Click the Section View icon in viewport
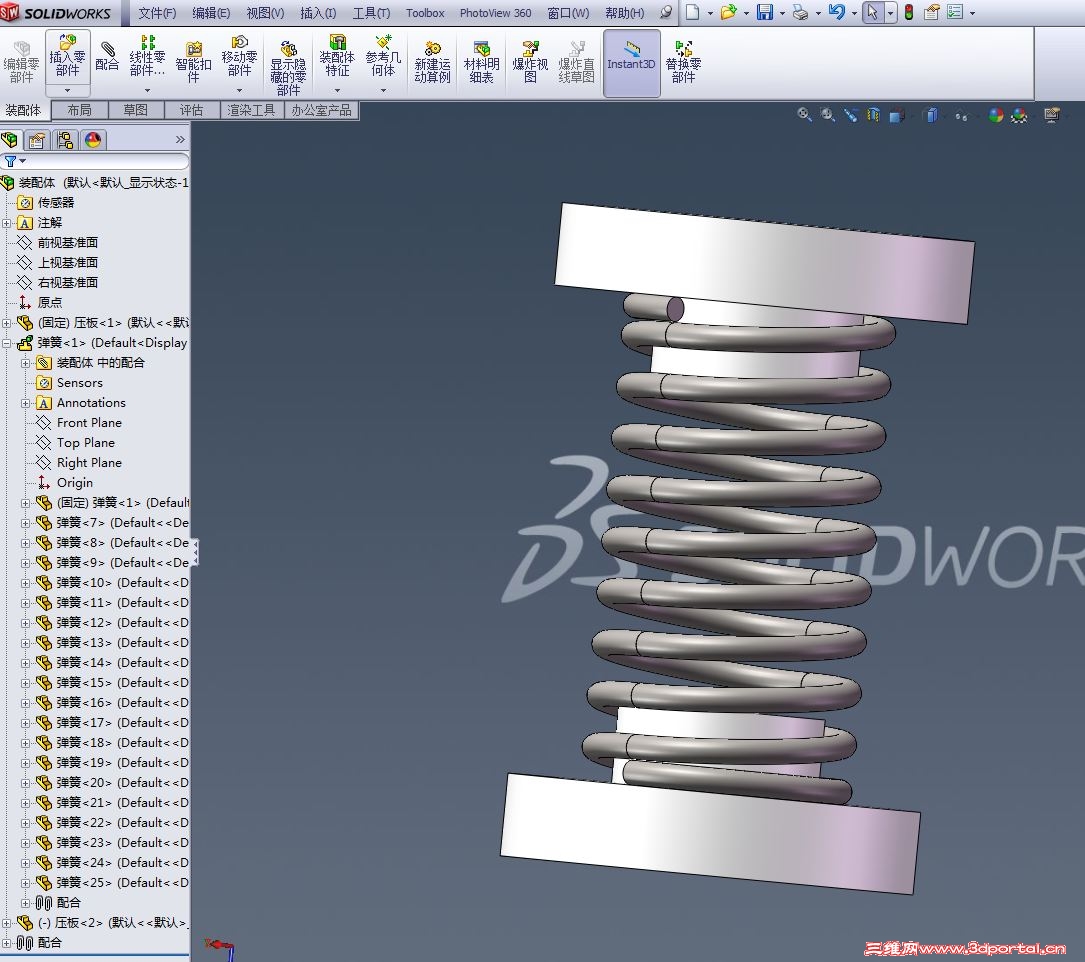 coord(874,115)
